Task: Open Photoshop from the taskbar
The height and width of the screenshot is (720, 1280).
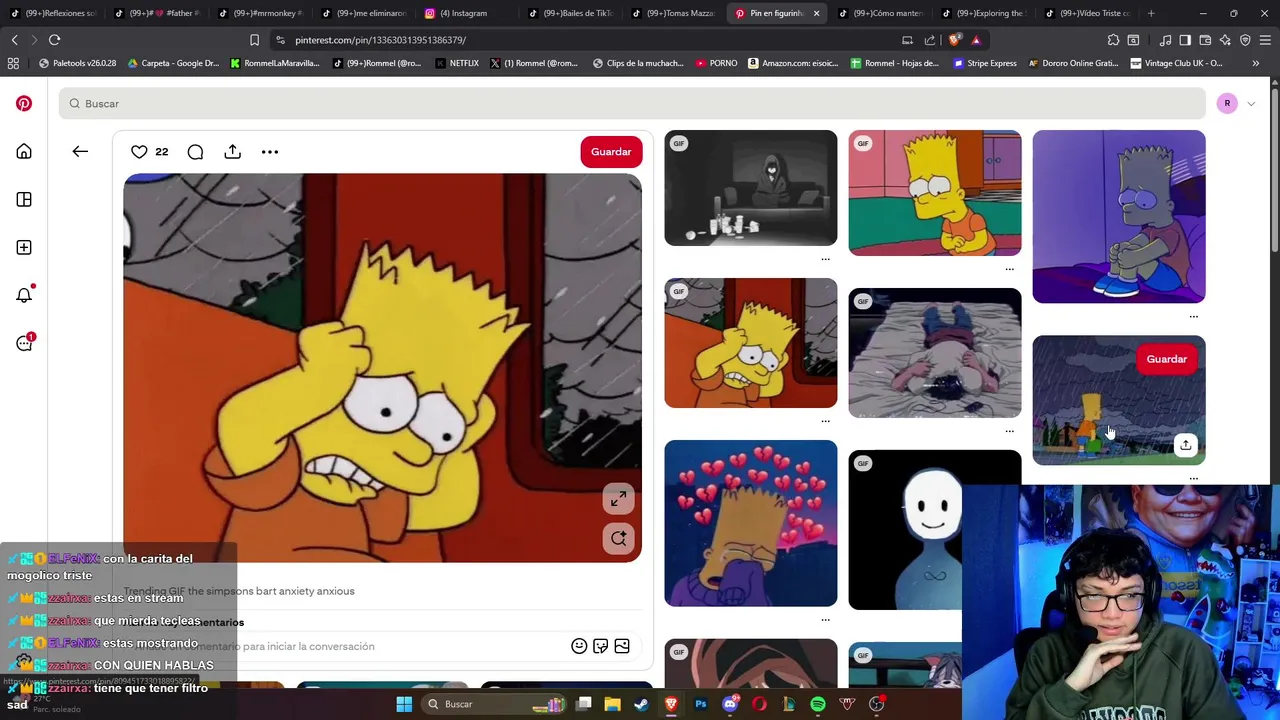Action: [x=700, y=704]
